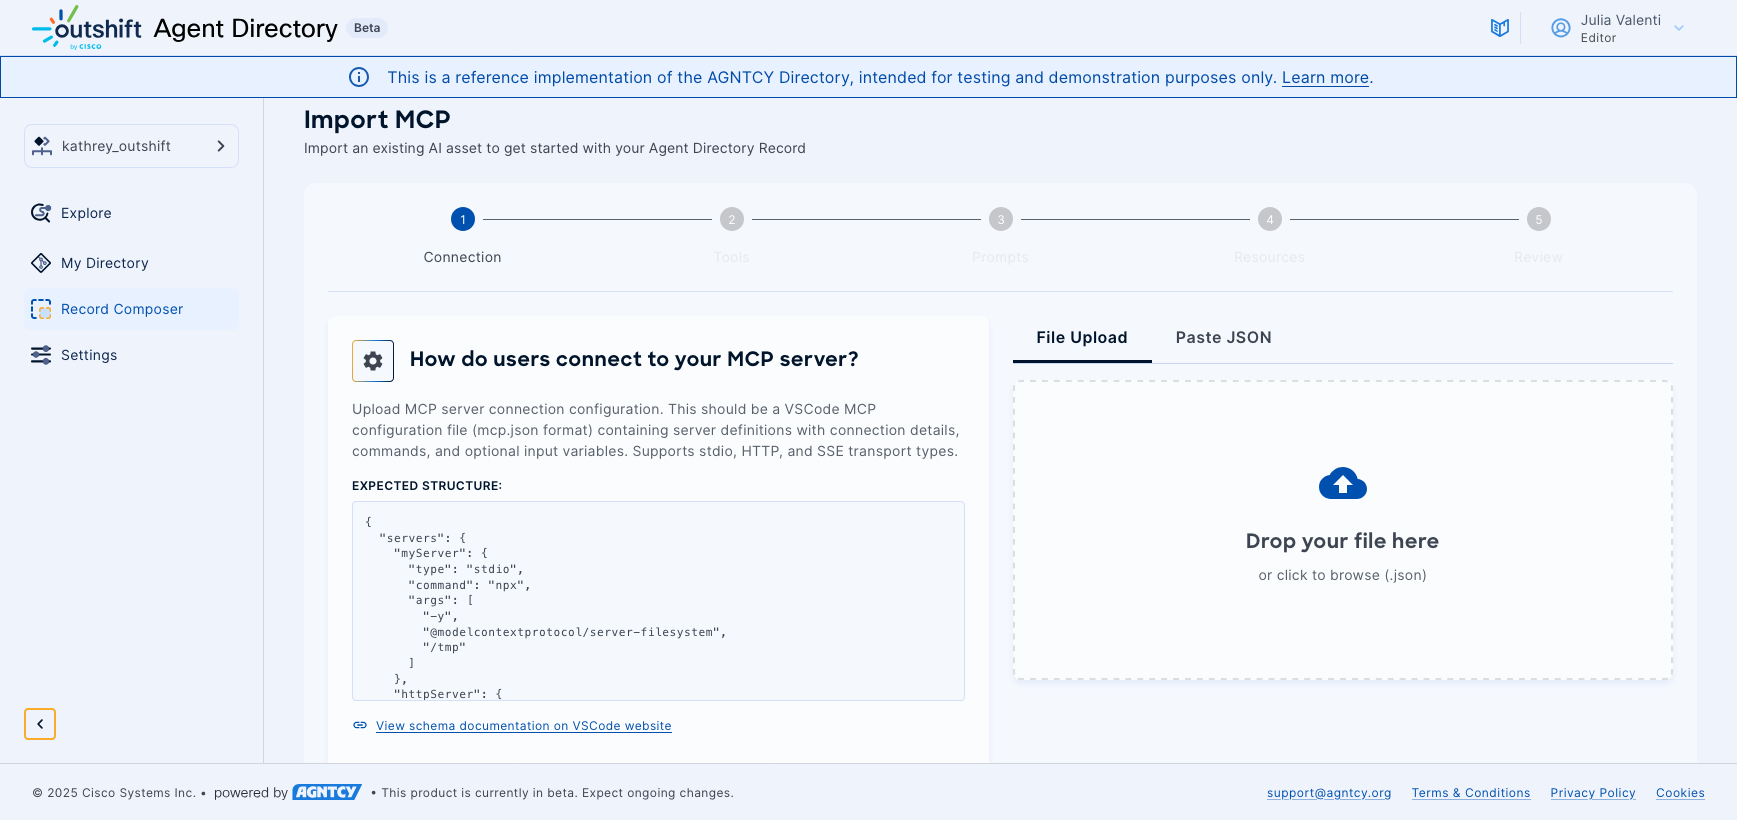Click the gear icon beside MCP heading

pyautogui.click(x=373, y=361)
